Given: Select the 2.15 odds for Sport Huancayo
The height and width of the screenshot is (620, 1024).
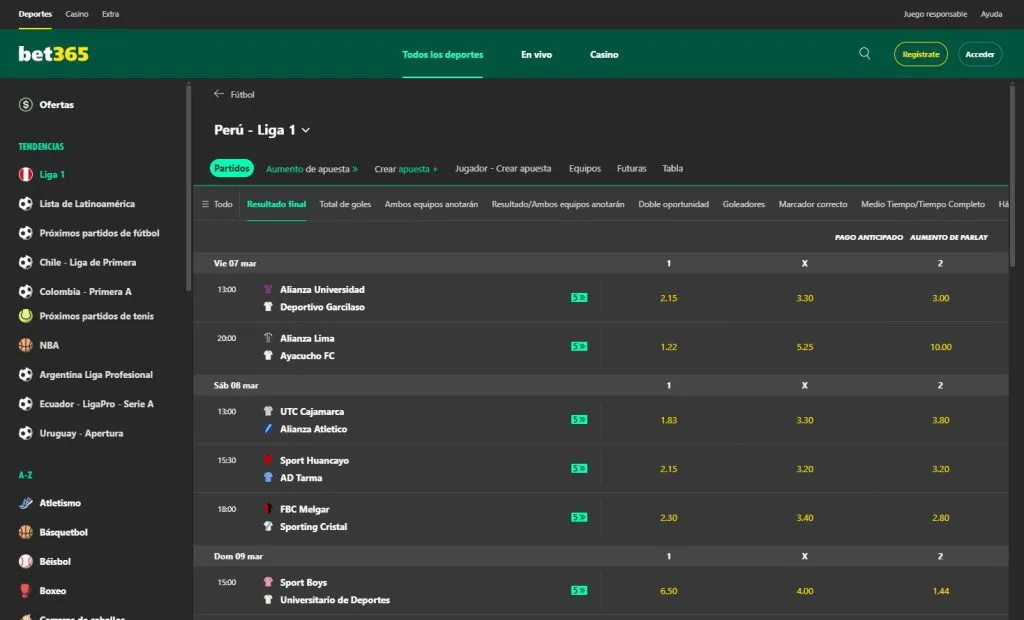Looking at the screenshot, I should tap(667, 468).
